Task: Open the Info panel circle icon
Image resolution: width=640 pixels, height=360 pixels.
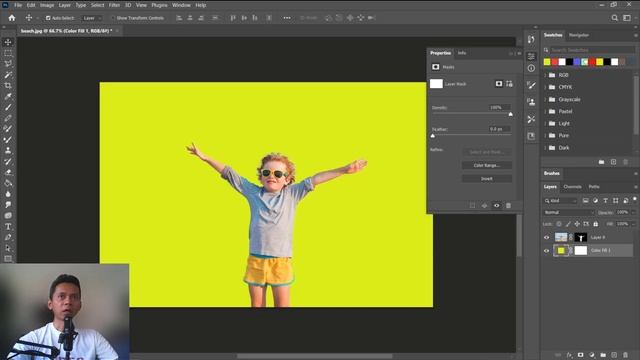Action: pos(531,68)
